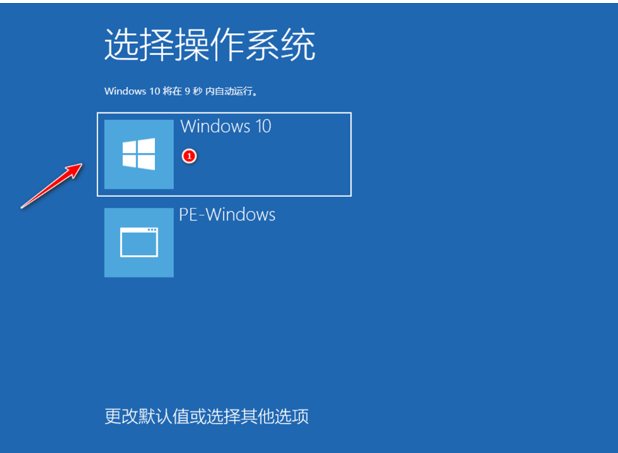Viewport: 618px width, 453px height.
Task: Choose the PE-Windows text label
Action: [227, 214]
